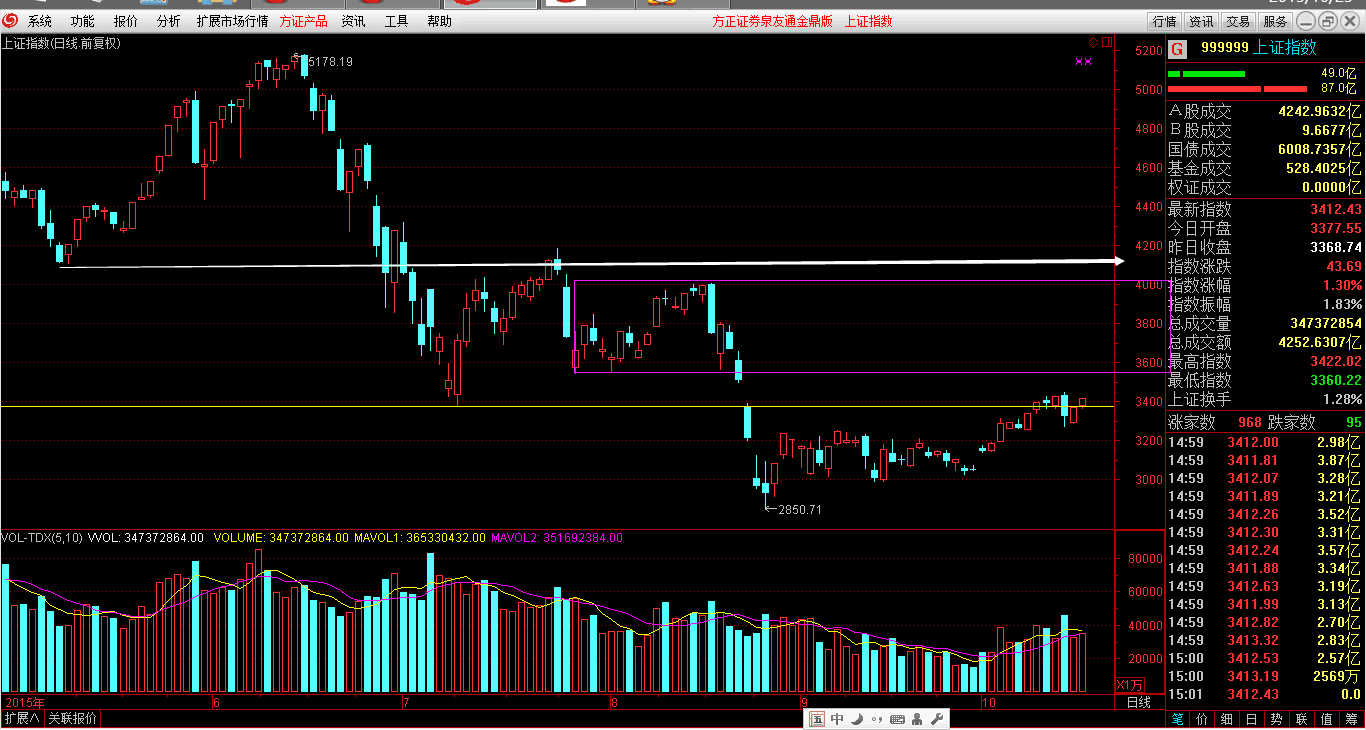Toggle the moon icon in the IME toolbar
The image size is (1366, 730).
[858, 719]
